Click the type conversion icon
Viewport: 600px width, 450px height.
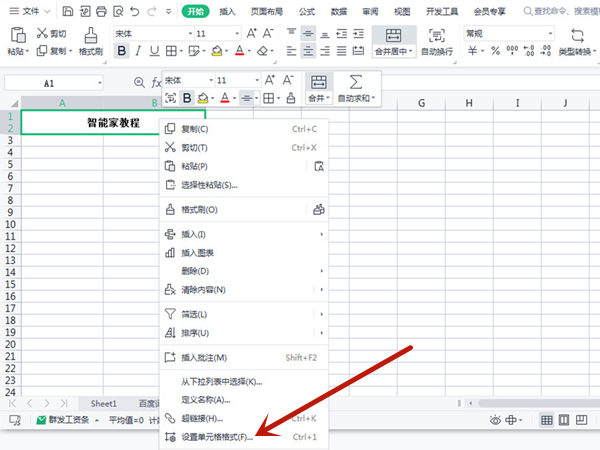(x=577, y=35)
